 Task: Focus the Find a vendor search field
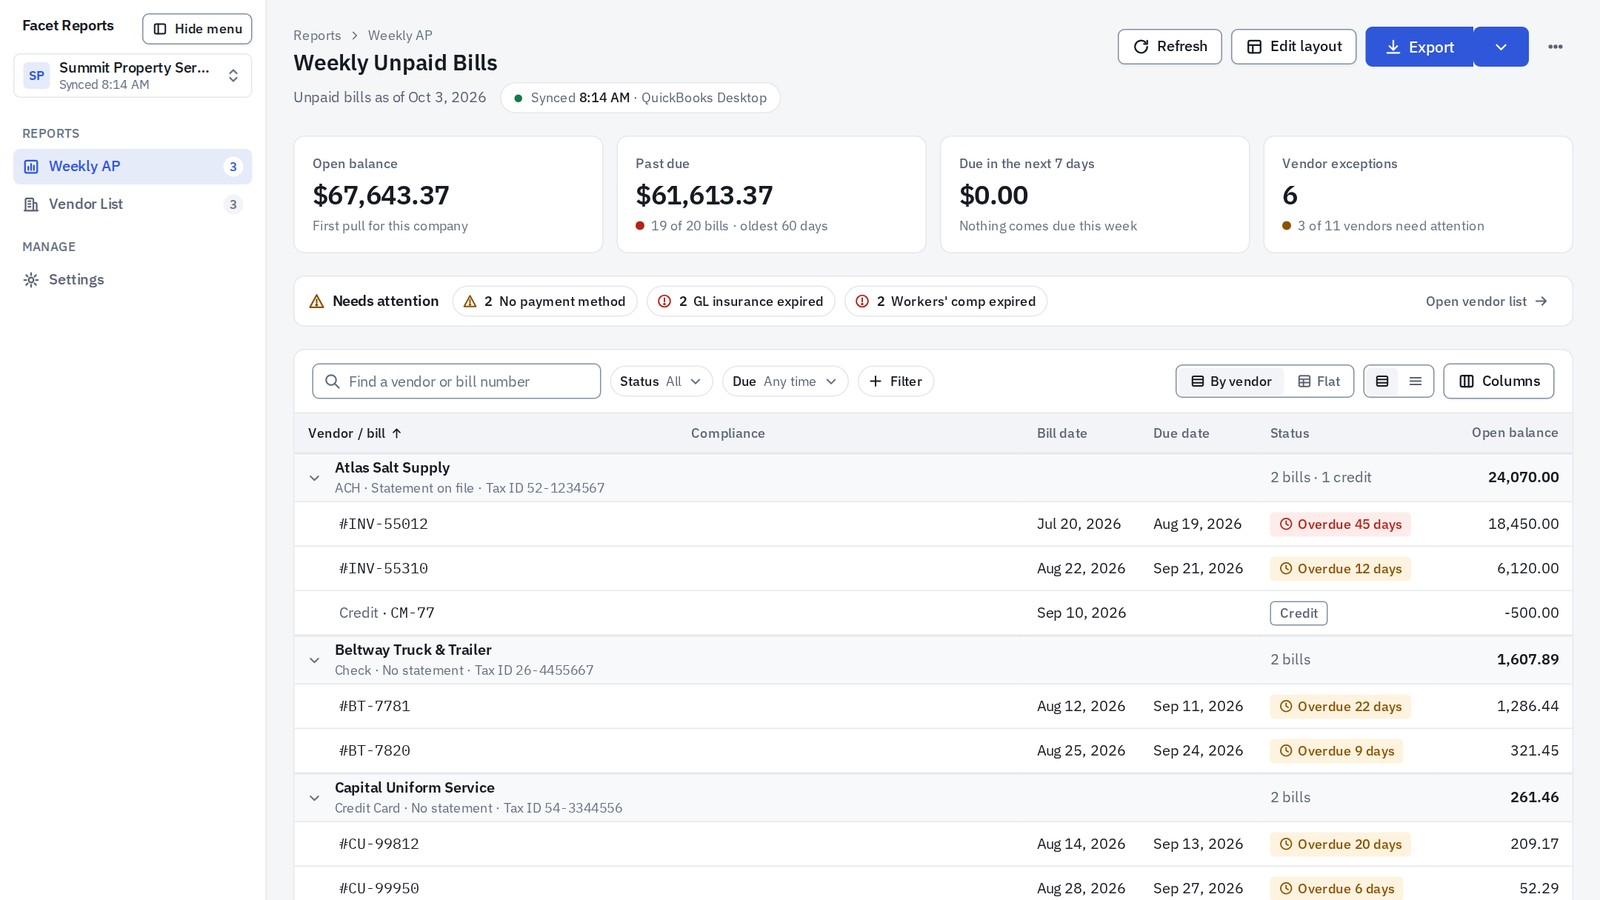coord(456,381)
